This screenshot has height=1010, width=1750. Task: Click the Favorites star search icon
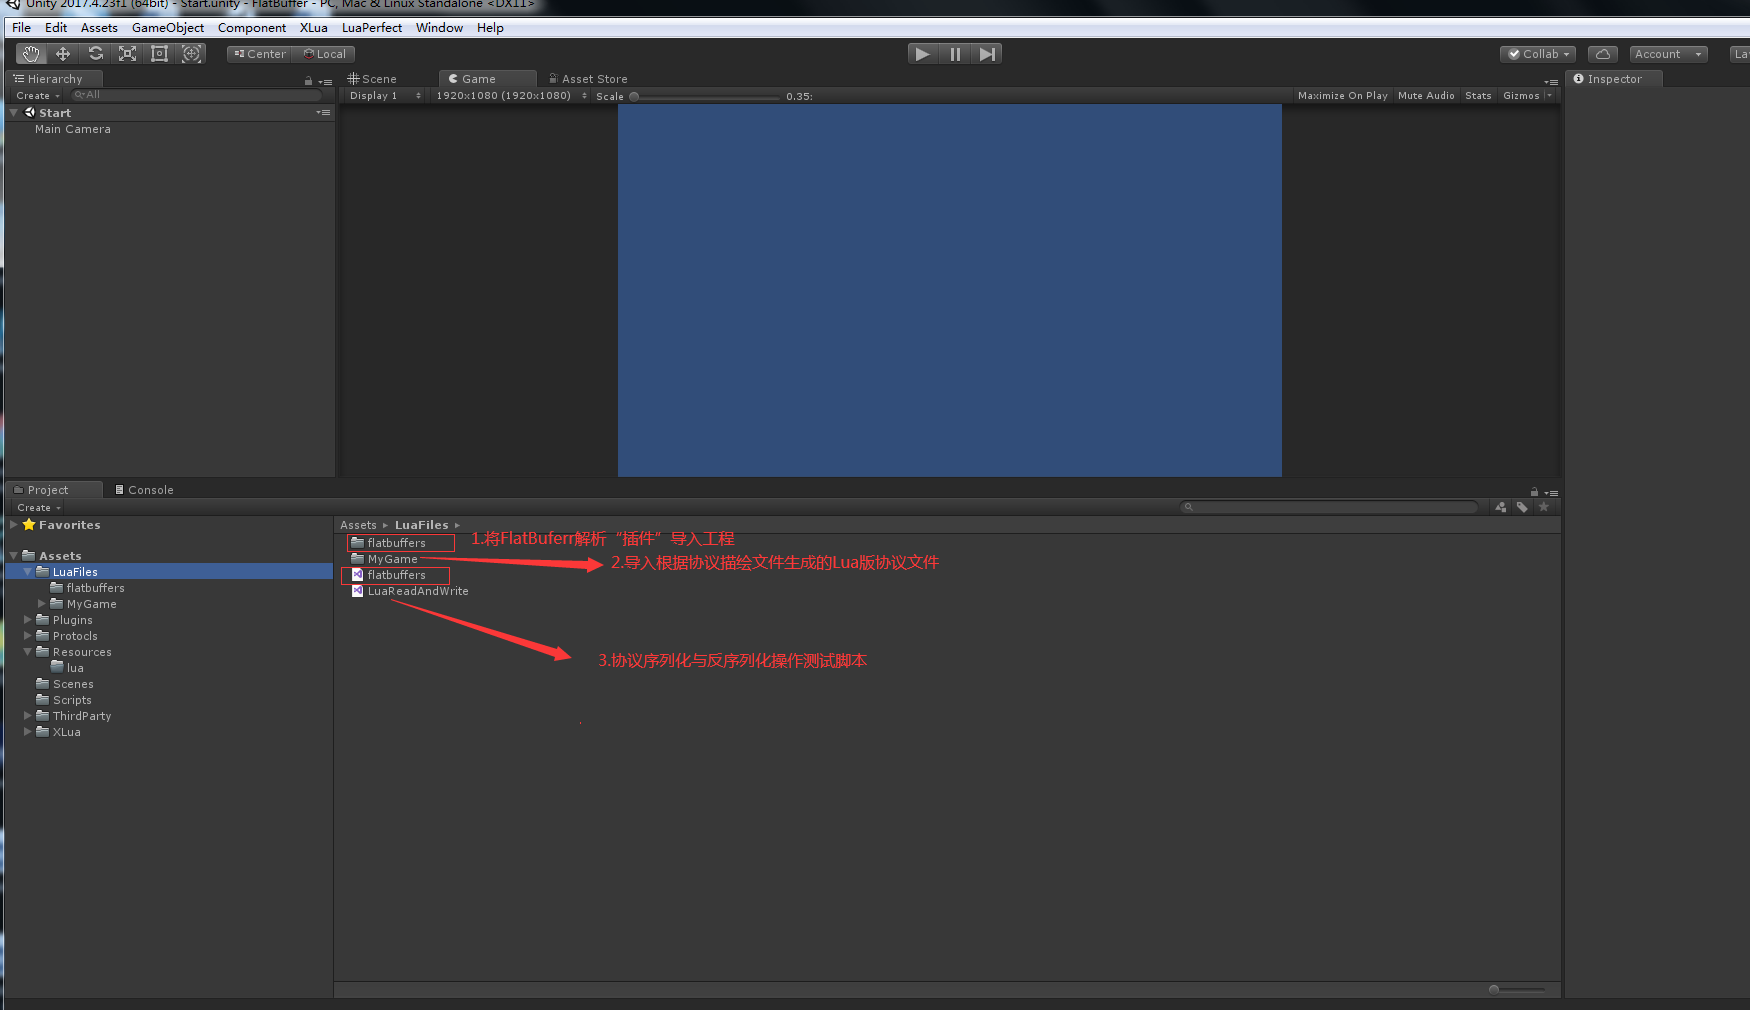click(1543, 507)
